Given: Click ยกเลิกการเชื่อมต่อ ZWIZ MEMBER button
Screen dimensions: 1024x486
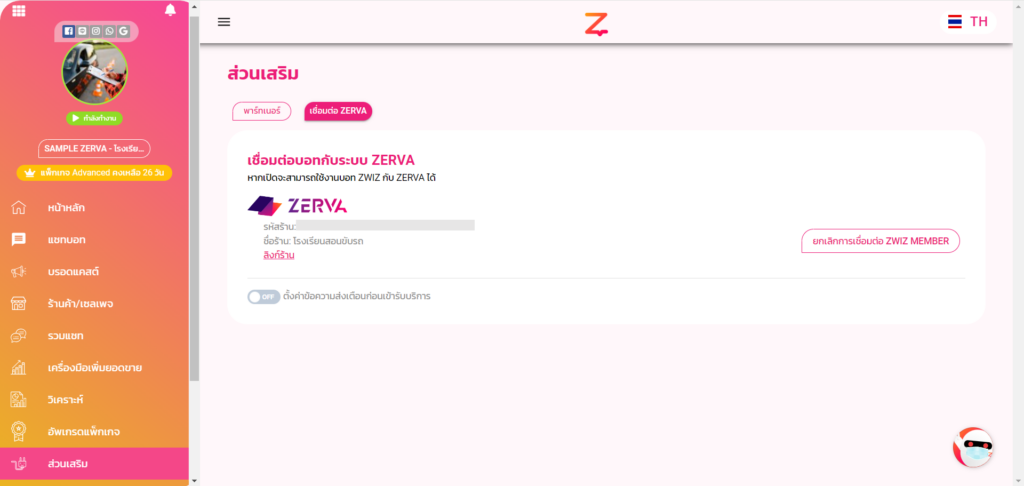Looking at the screenshot, I should pyautogui.click(x=880, y=241).
